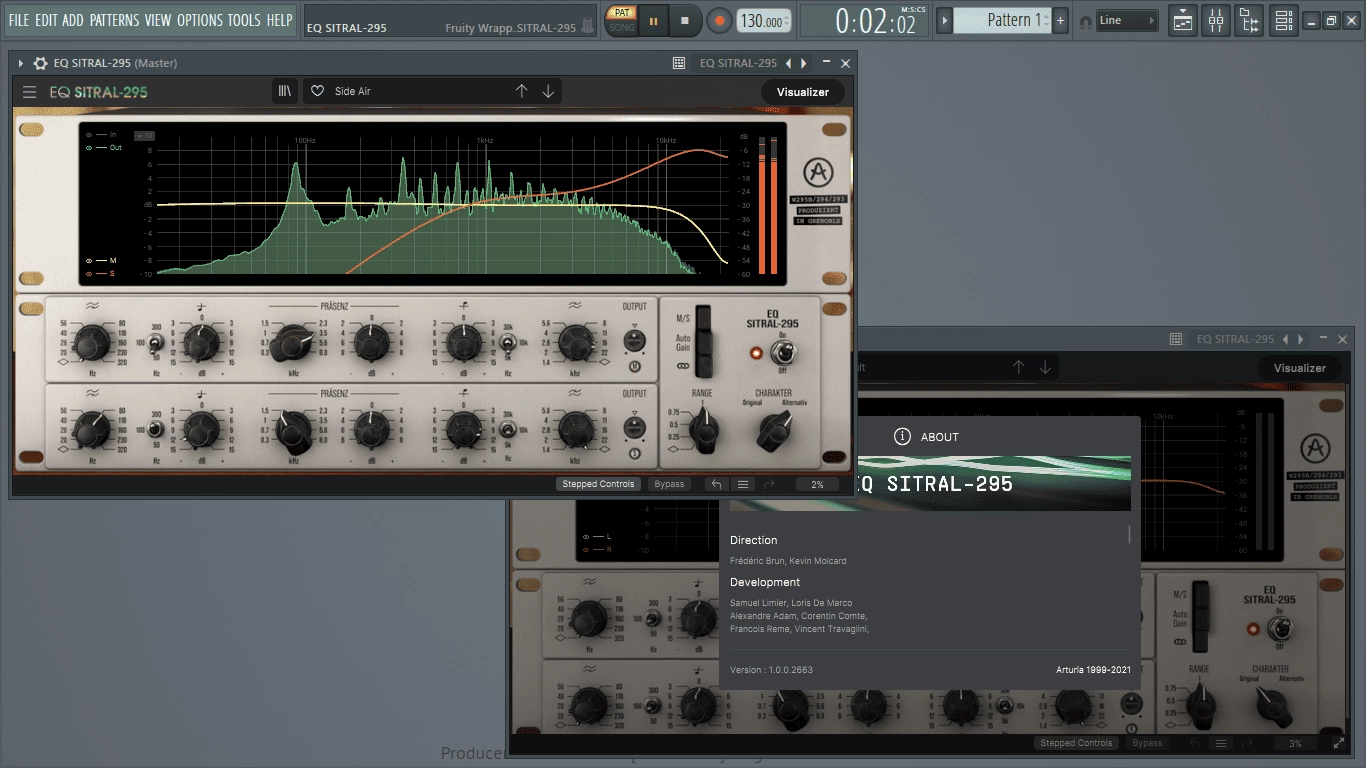Click Bypass in the Master window

(x=669, y=484)
